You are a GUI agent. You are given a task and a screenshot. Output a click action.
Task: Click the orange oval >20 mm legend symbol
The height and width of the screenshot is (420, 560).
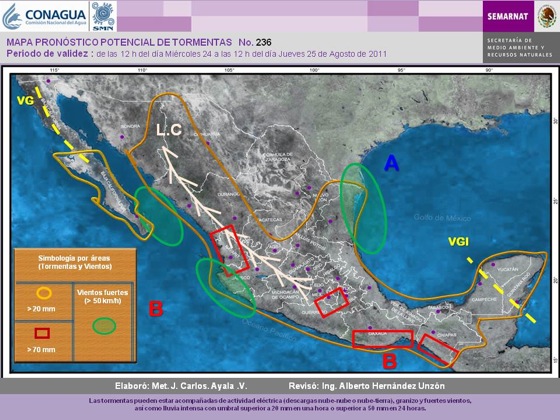coord(44,293)
